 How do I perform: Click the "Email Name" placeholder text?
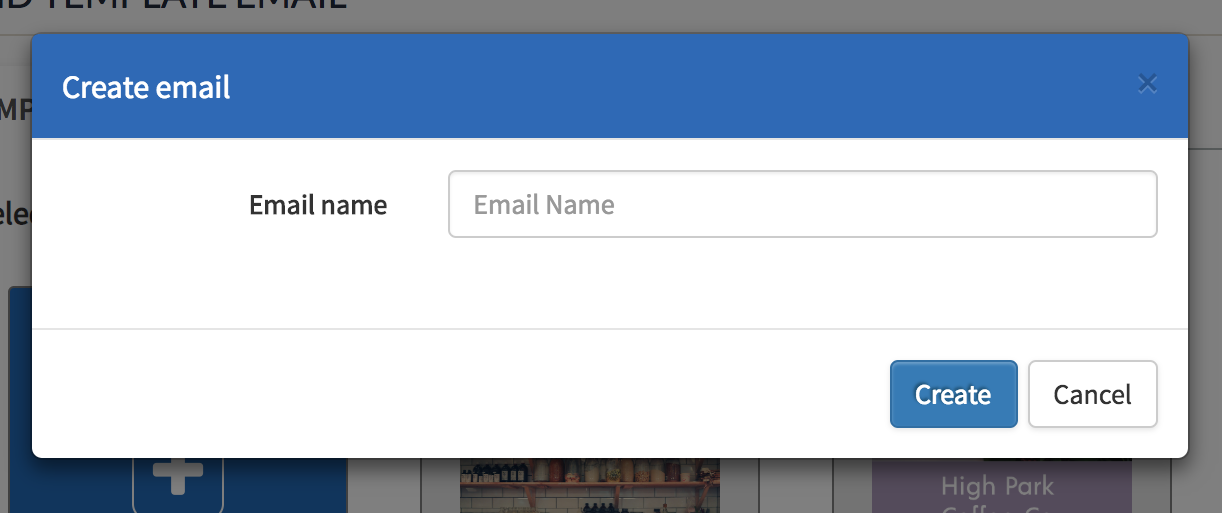coord(544,205)
